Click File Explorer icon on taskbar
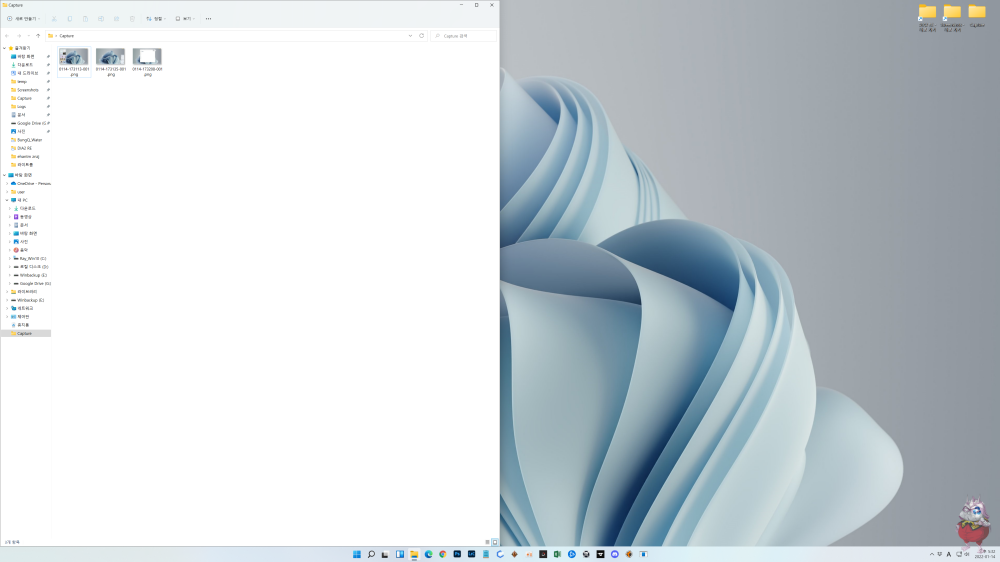This screenshot has width=1000, height=562. (414, 554)
